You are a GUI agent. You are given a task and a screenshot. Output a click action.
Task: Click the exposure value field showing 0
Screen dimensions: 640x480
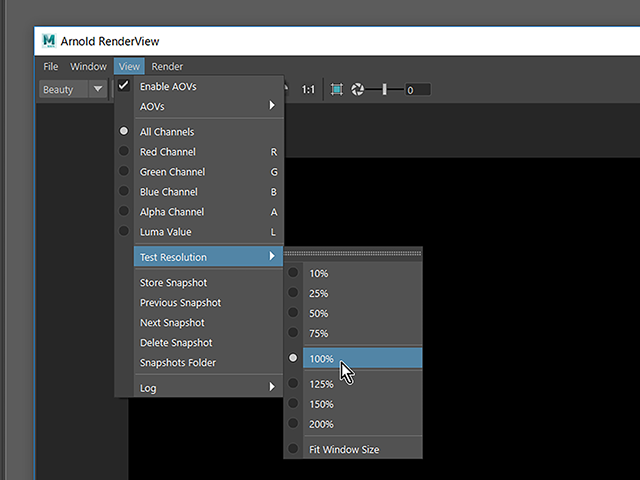[418, 90]
